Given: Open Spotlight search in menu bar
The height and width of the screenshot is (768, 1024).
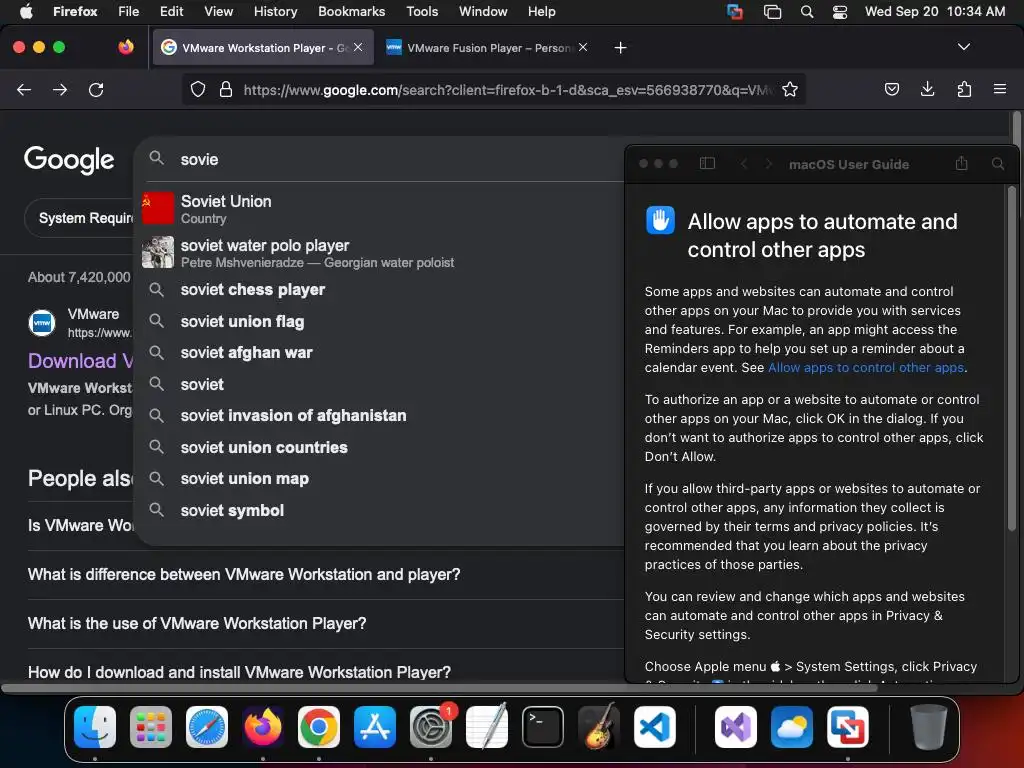Looking at the screenshot, I should 807,11.
